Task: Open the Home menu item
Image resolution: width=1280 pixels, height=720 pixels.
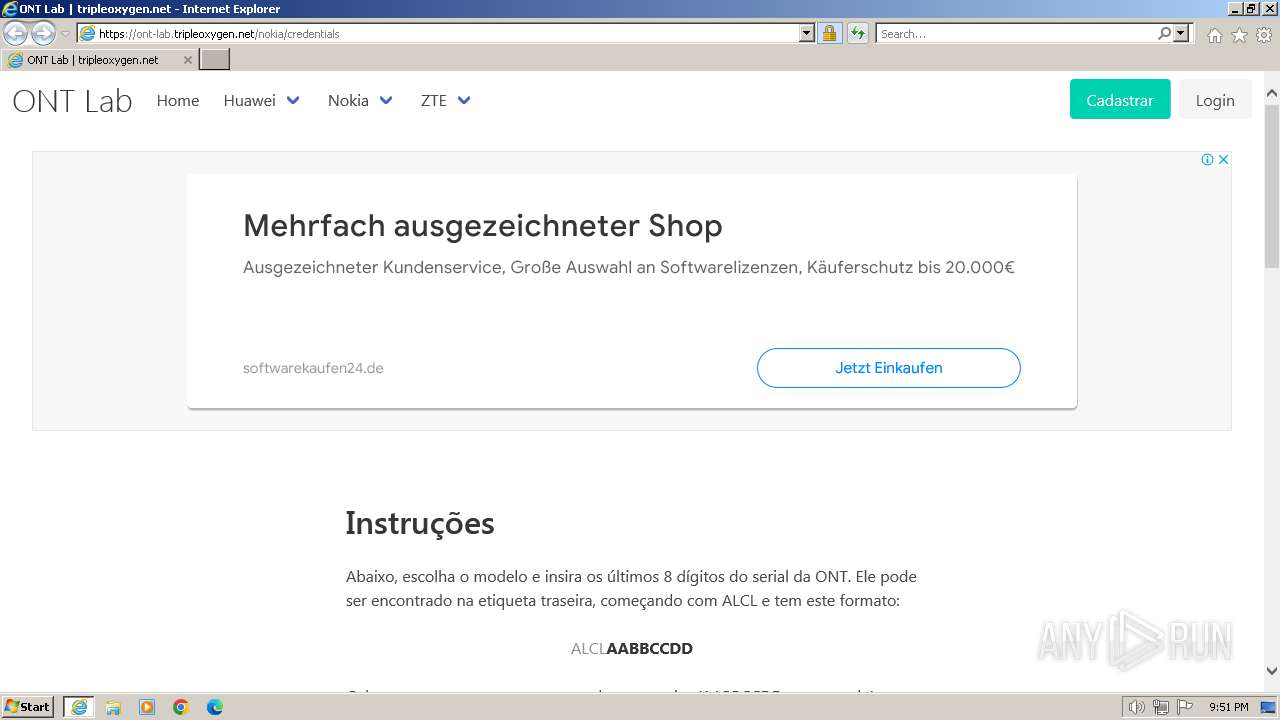Action: (x=178, y=100)
